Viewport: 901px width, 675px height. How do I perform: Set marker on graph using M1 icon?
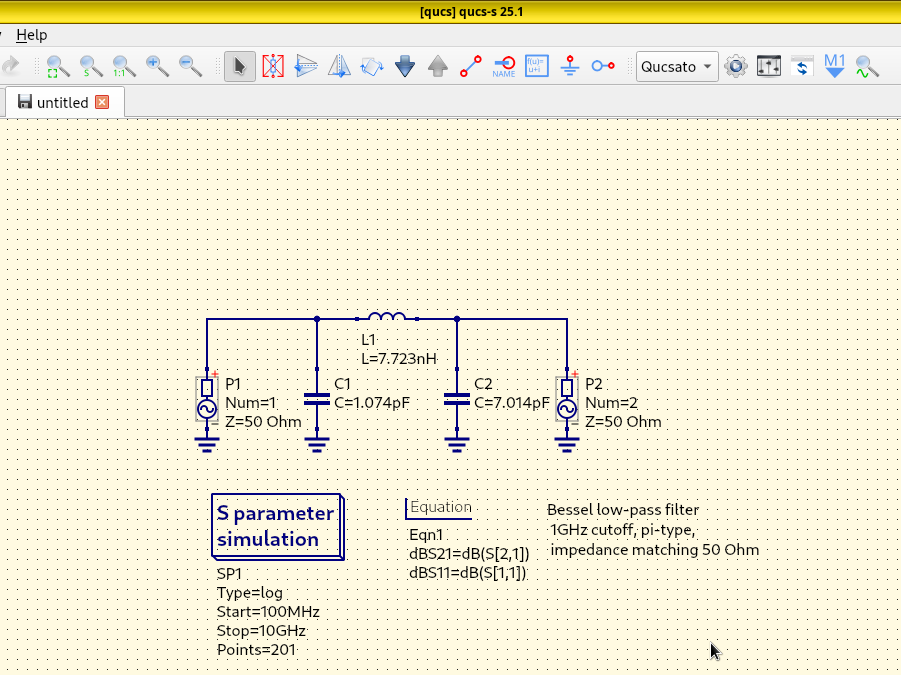834,66
